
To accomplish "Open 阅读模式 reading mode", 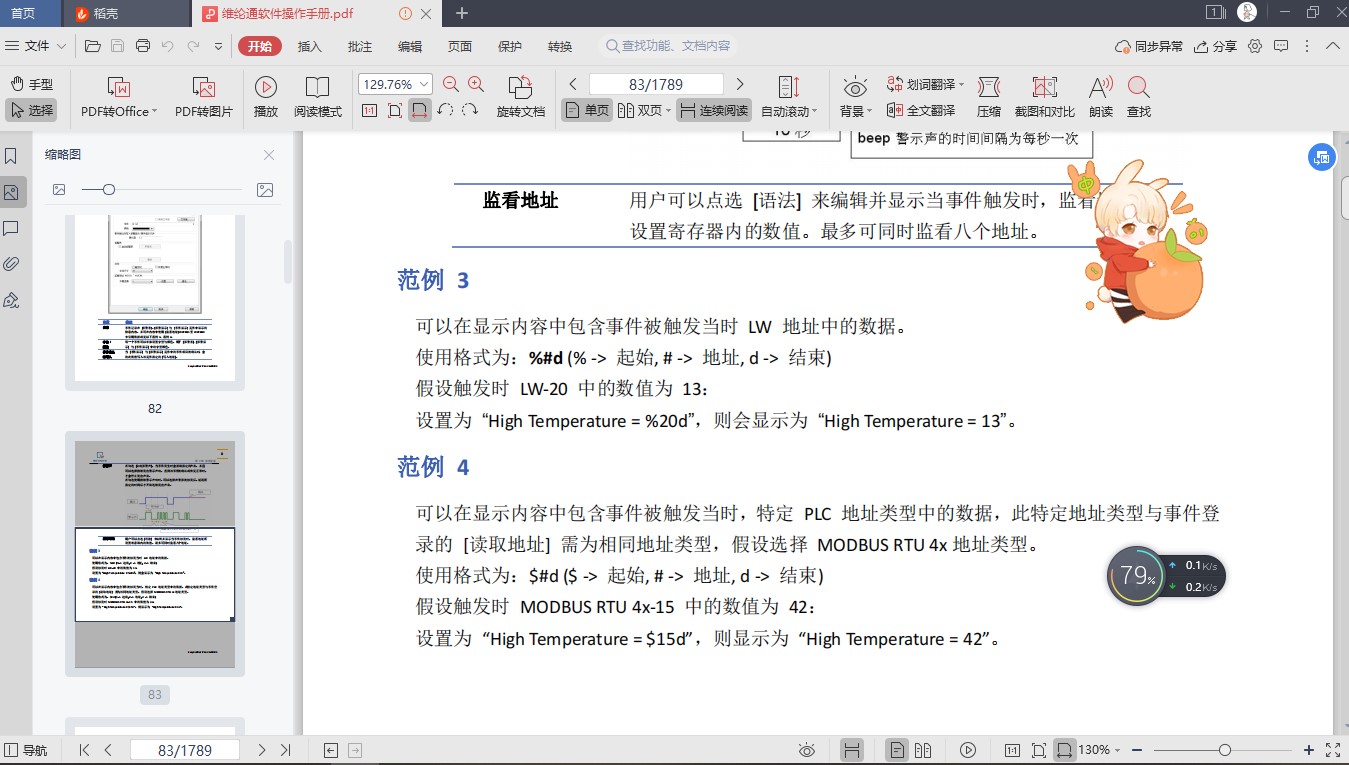I will point(317,98).
